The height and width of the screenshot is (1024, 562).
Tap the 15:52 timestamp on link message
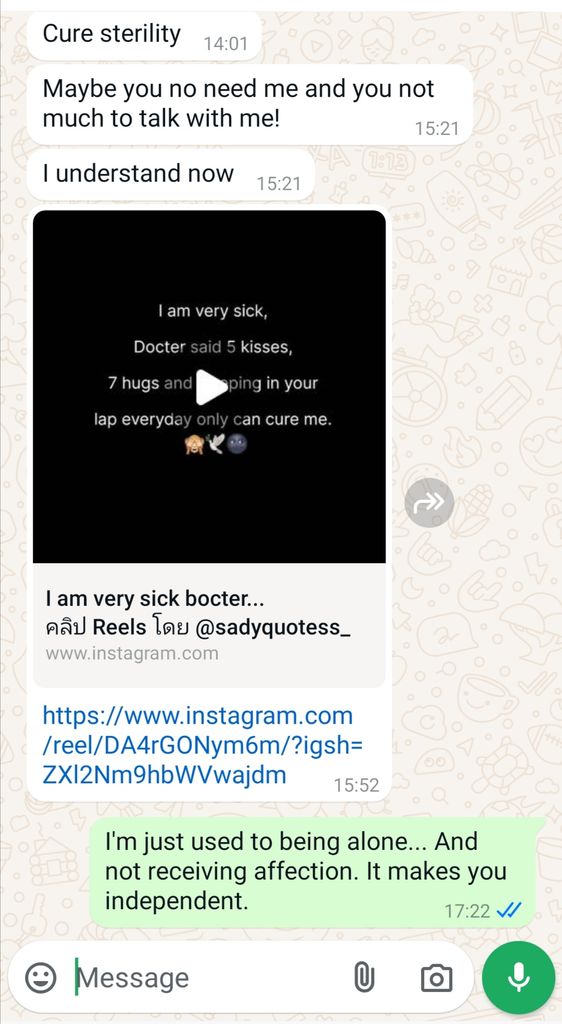356,784
